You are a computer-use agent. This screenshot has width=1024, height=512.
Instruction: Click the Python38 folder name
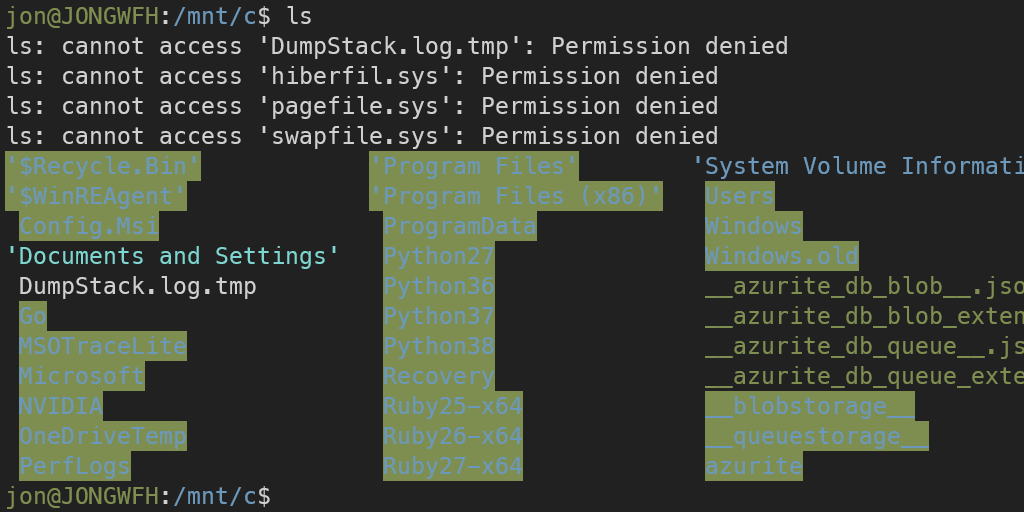tap(439, 346)
